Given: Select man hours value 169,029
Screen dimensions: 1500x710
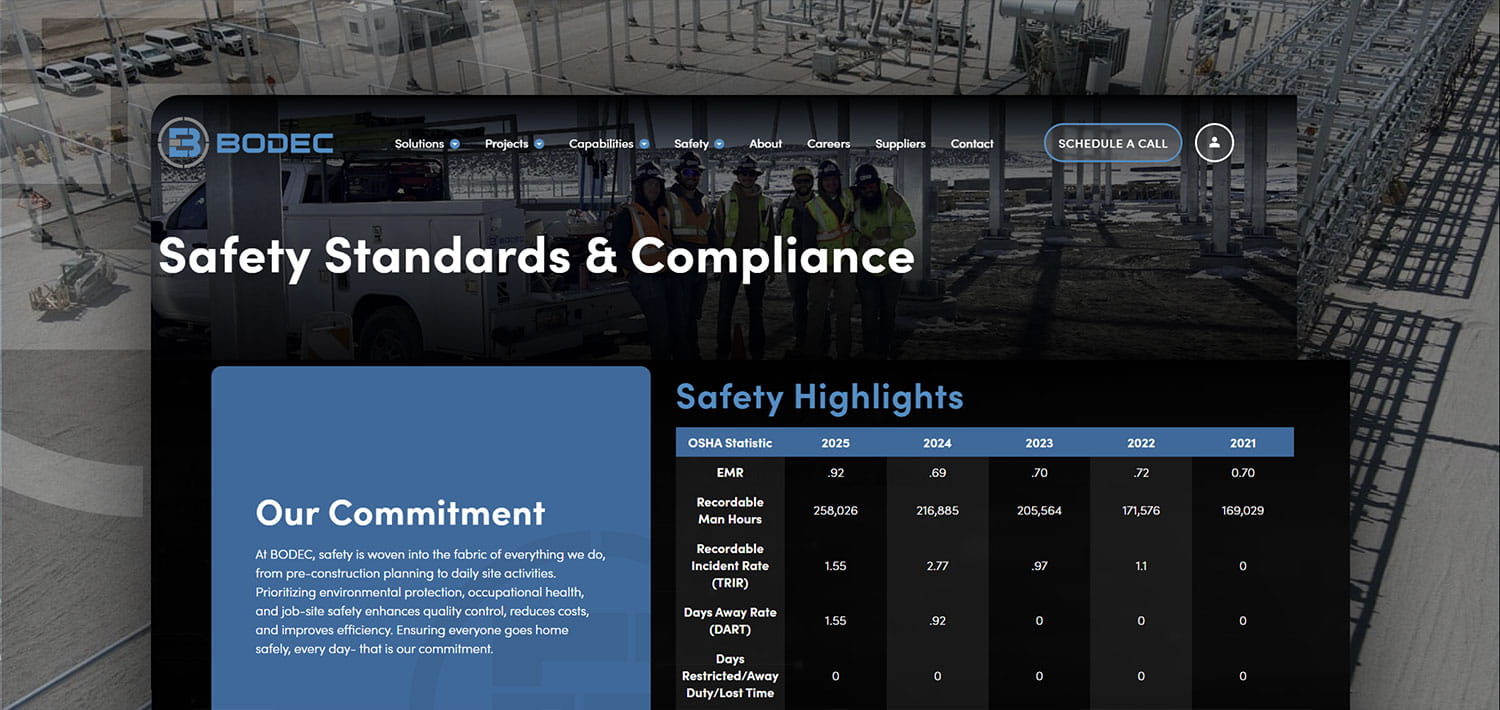Looking at the screenshot, I should click(1243, 511).
